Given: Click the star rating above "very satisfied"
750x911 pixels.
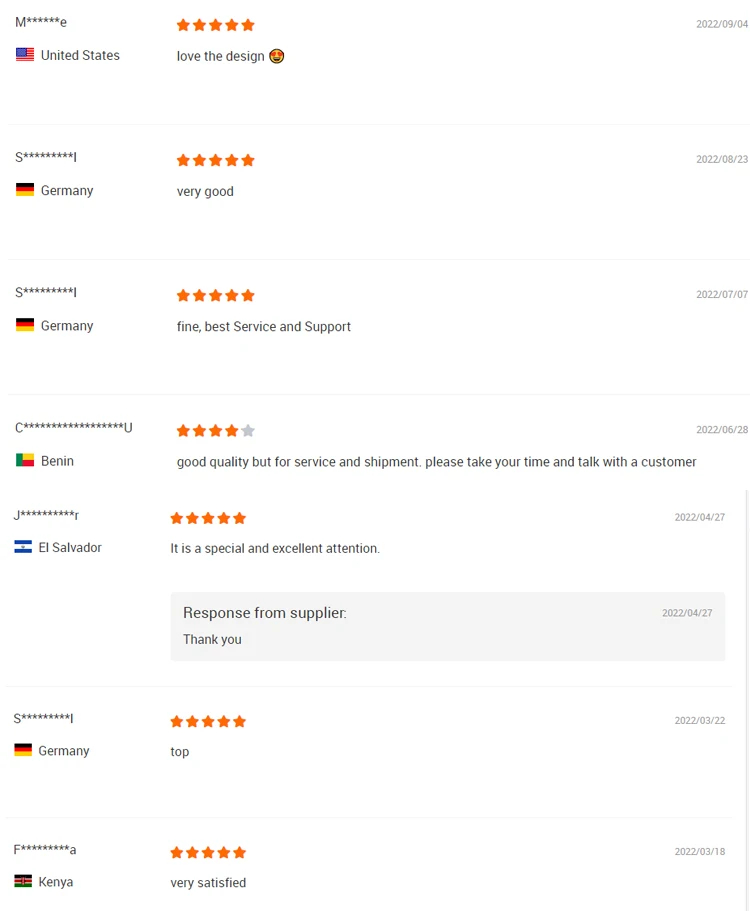Looking at the screenshot, I should tap(208, 853).
